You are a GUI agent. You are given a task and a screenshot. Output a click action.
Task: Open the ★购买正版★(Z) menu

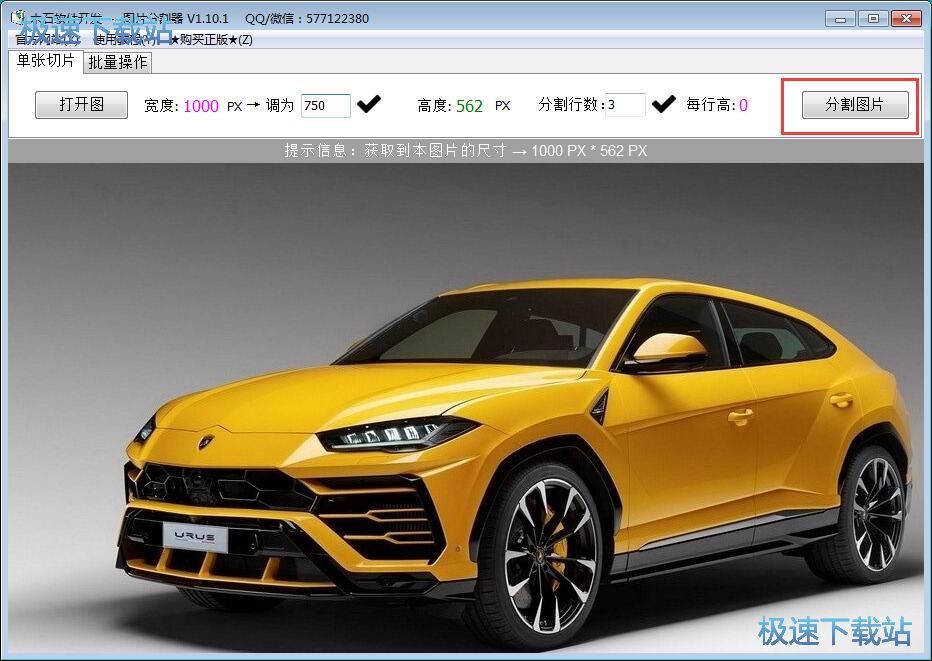tap(211, 40)
